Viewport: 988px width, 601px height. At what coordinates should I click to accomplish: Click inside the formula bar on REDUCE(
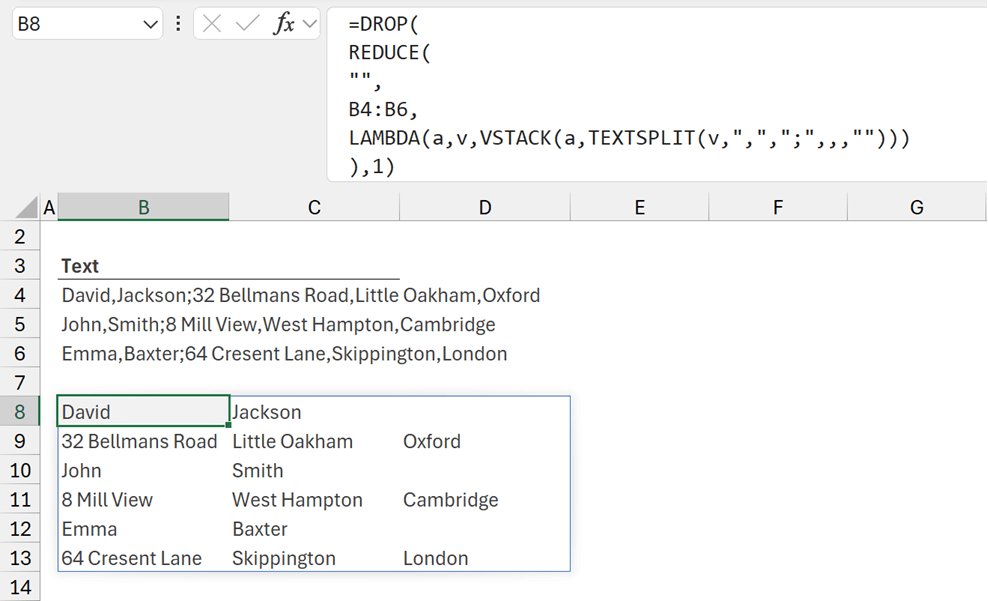[x=389, y=53]
